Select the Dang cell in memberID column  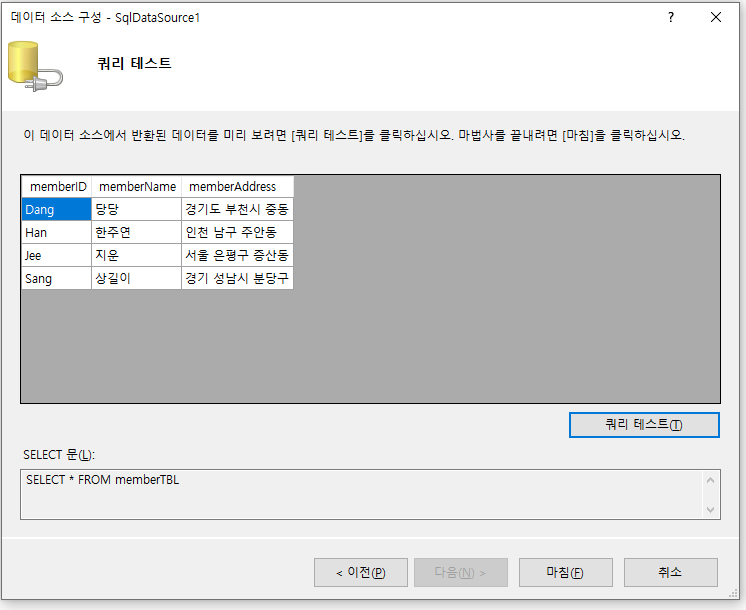pos(57,209)
